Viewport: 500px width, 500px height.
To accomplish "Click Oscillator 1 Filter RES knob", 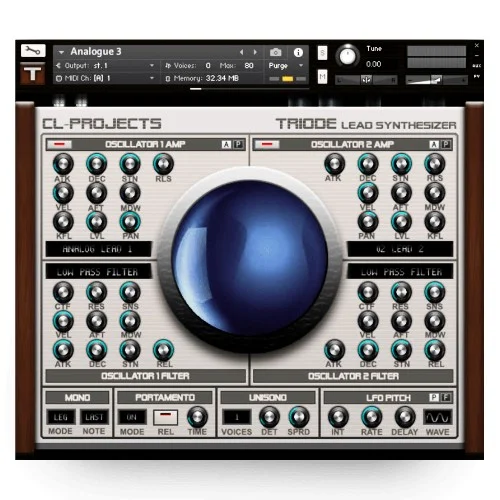I will pos(96,292).
